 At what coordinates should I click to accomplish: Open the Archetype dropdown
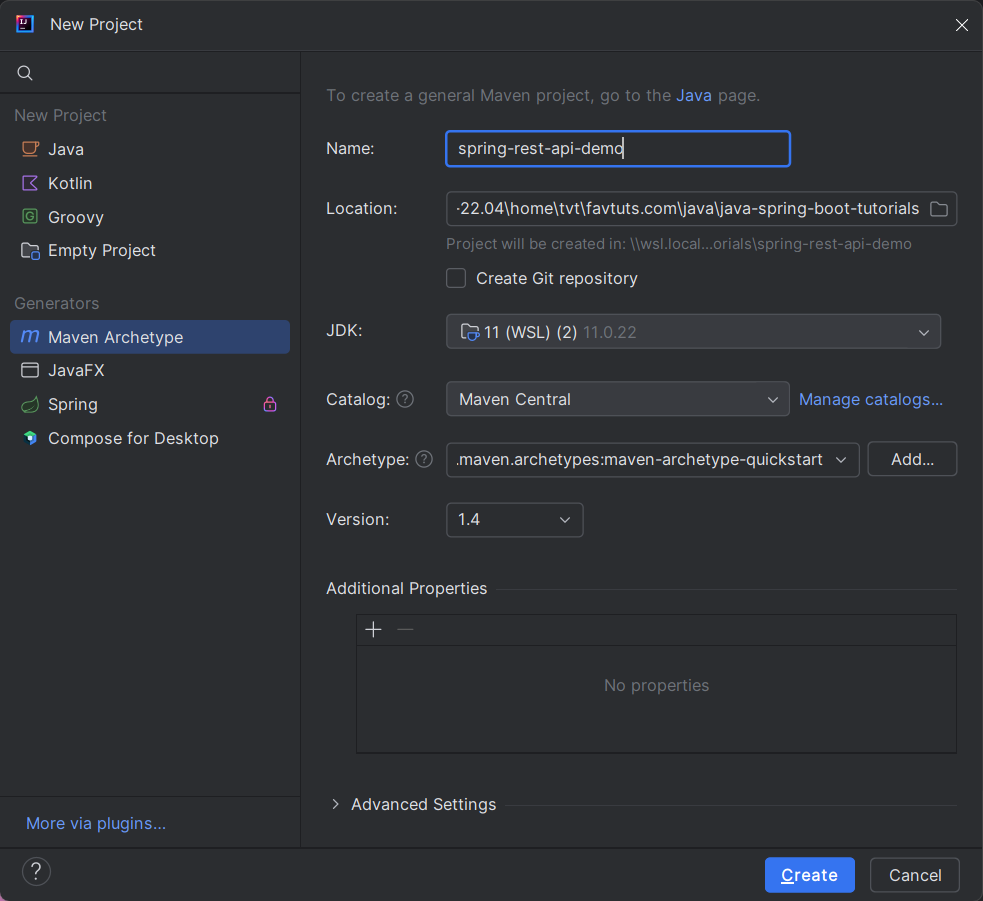coord(652,460)
